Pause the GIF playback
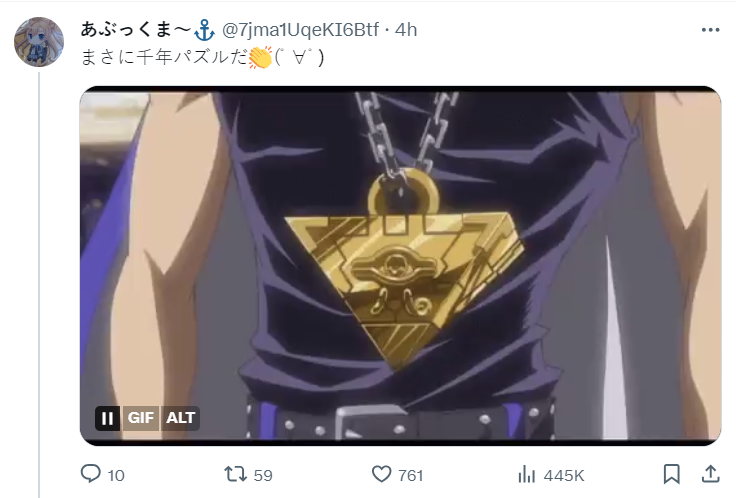The height and width of the screenshot is (498, 736). tap(107, 418)
